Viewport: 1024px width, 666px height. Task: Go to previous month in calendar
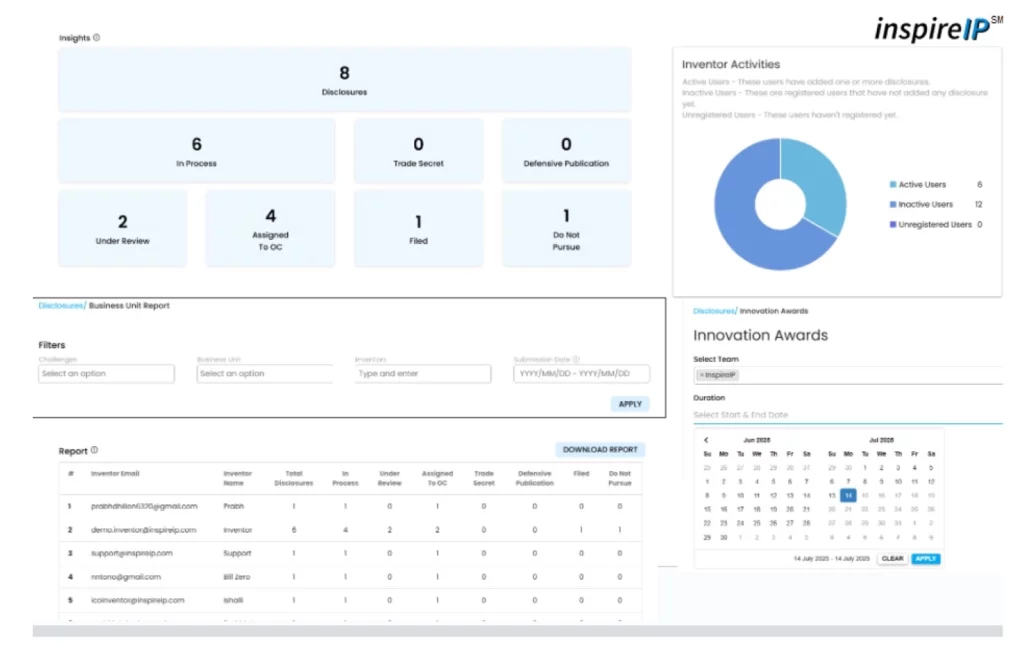[x=706, y=440]
